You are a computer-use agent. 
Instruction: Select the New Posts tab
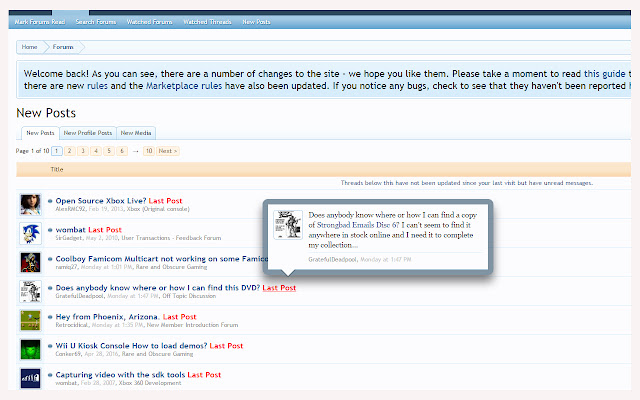40,133
